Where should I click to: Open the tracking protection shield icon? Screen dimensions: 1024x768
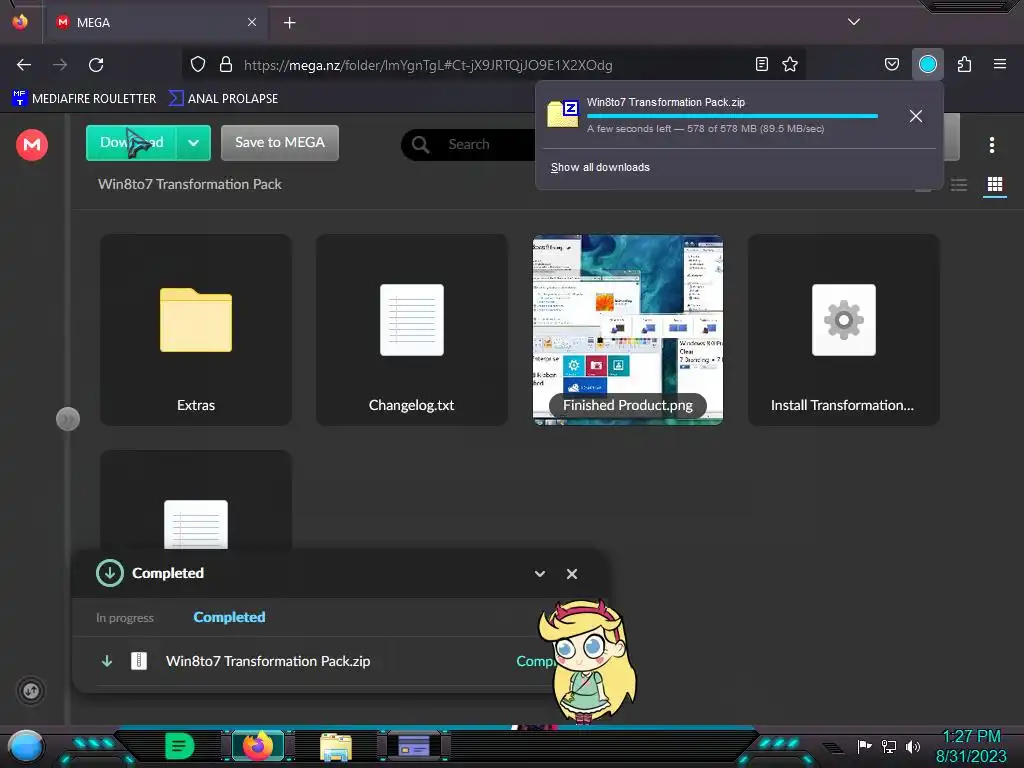tap(198, 65)
